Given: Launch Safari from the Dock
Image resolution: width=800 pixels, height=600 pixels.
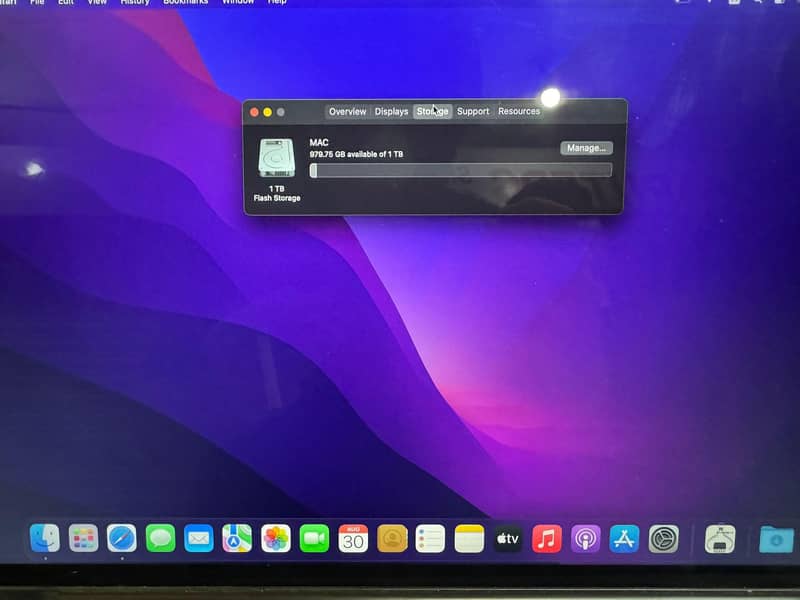Looking at the screenshot, I should point(122,538).
